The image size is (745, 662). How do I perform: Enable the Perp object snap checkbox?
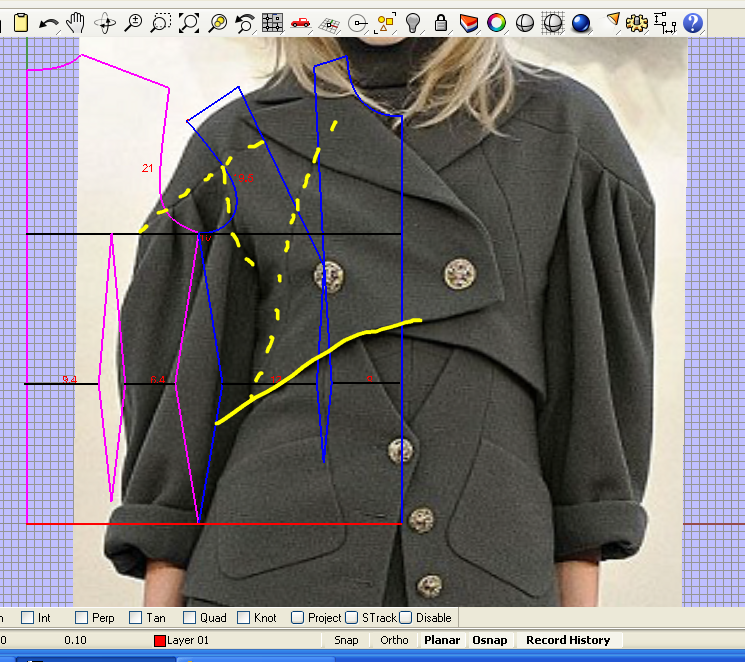(81, 617)
